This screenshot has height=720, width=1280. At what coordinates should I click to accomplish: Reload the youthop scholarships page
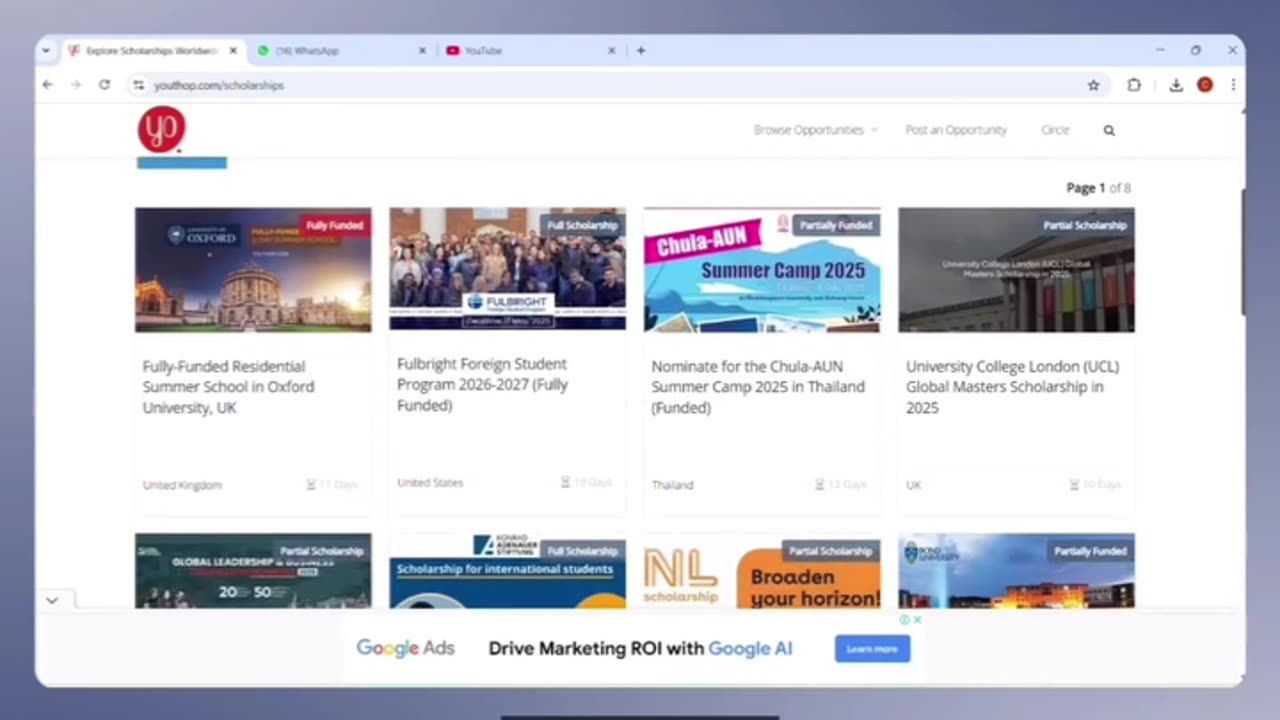[104, 85]
